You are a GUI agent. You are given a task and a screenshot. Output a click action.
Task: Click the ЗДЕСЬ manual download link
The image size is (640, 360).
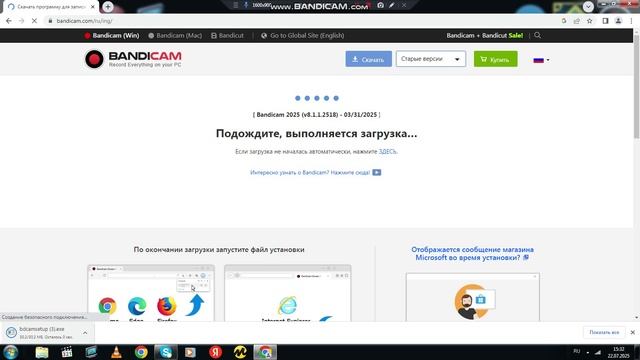coord(387,151)
